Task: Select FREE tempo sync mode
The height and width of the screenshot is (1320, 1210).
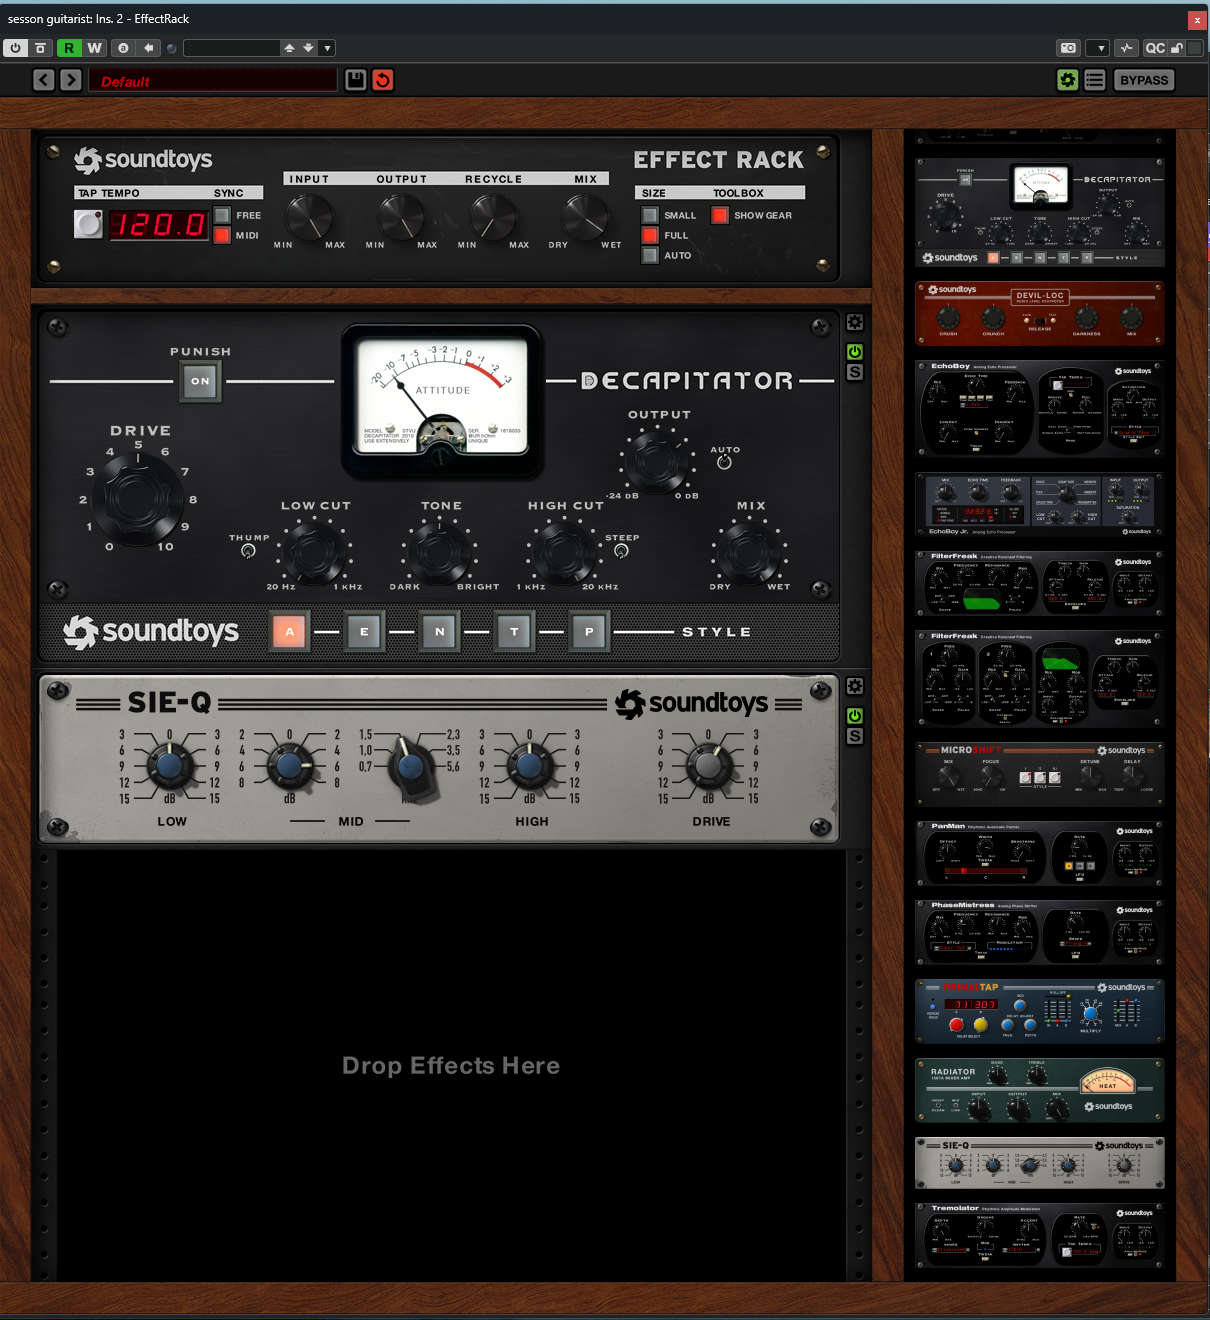Action: point(222,215)
